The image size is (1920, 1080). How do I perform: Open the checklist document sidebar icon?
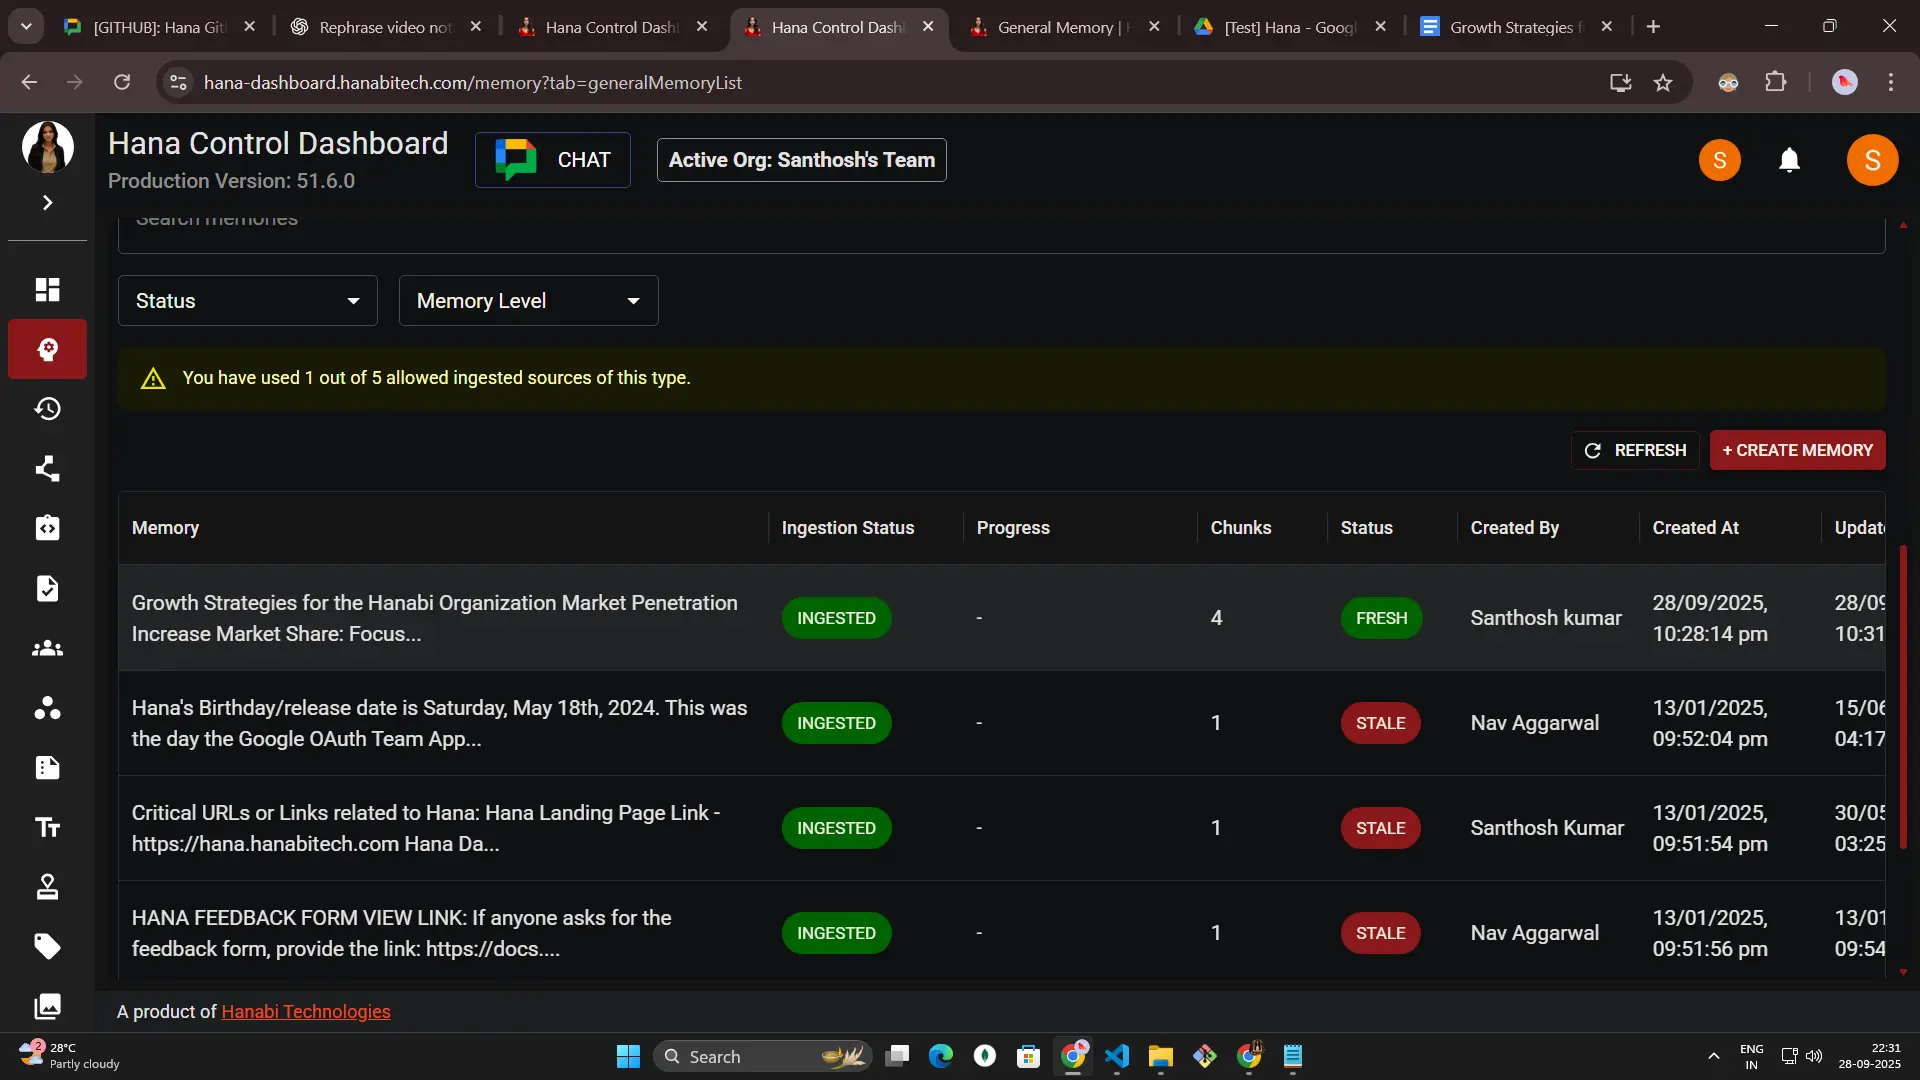(x=47, y=588)
